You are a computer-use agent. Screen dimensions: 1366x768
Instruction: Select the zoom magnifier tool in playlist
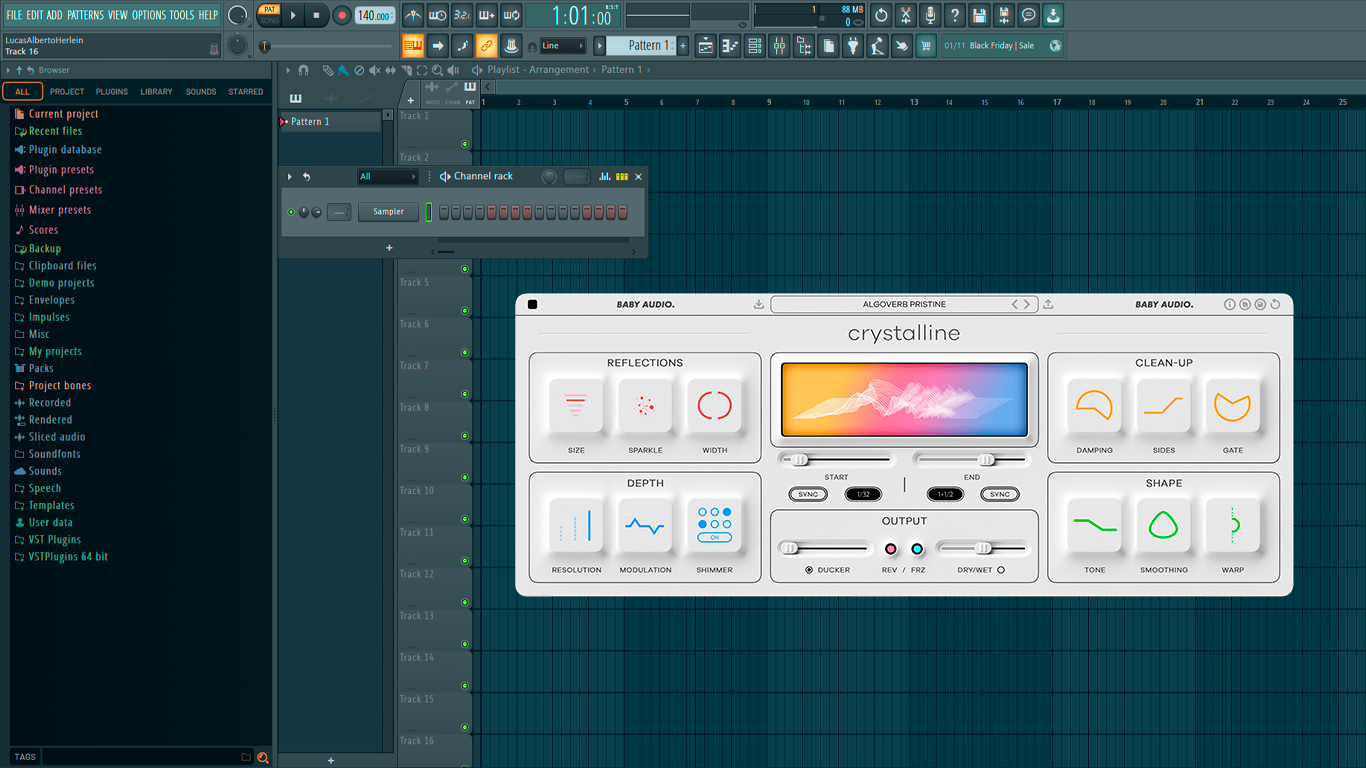(438, 71)
